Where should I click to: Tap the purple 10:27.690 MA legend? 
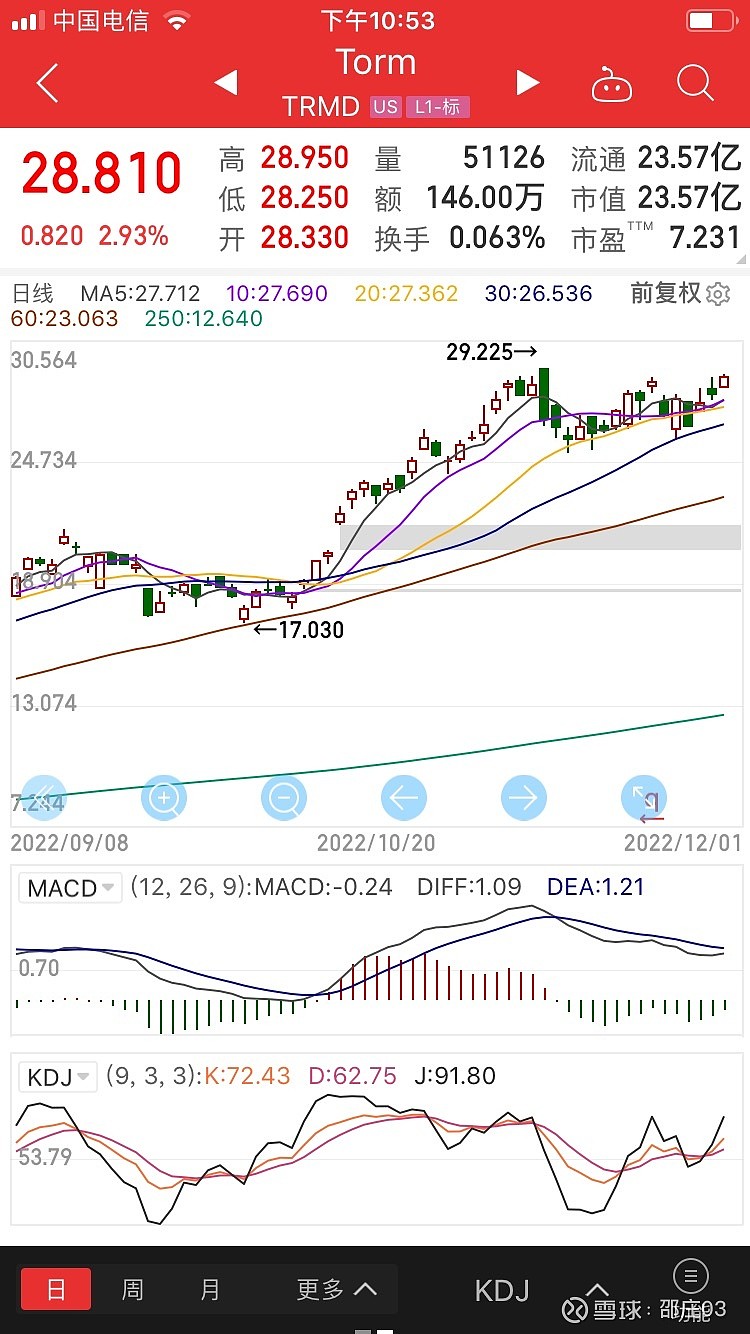(277, 293)
